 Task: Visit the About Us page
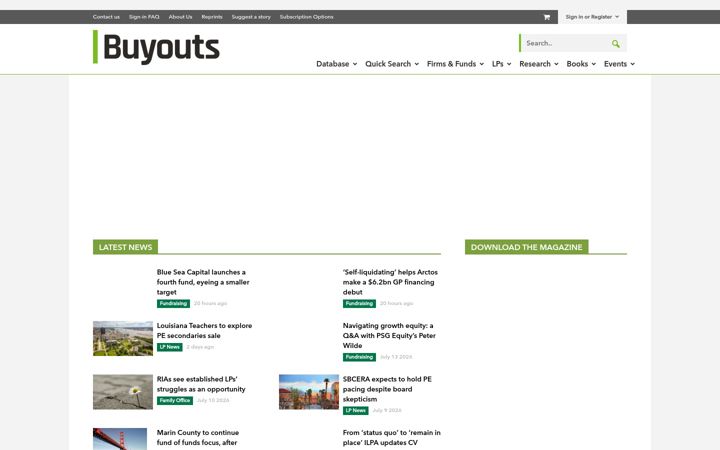click(x=180, y=17)
